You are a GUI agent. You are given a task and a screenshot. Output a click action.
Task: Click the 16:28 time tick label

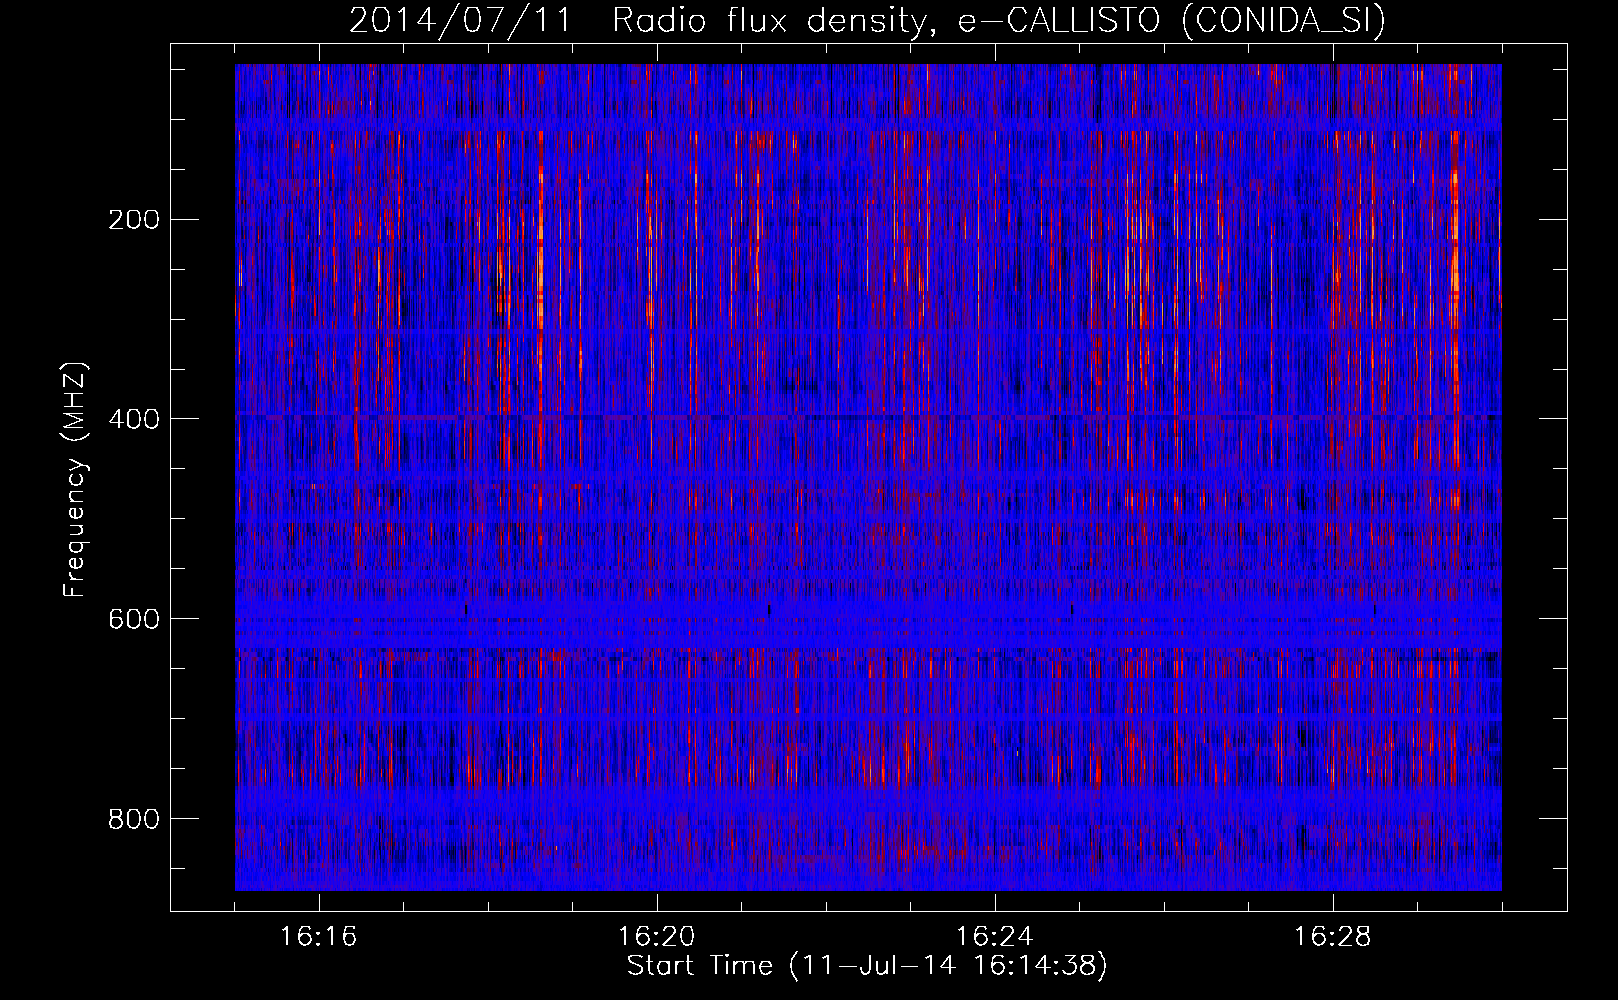[1333, 937]
